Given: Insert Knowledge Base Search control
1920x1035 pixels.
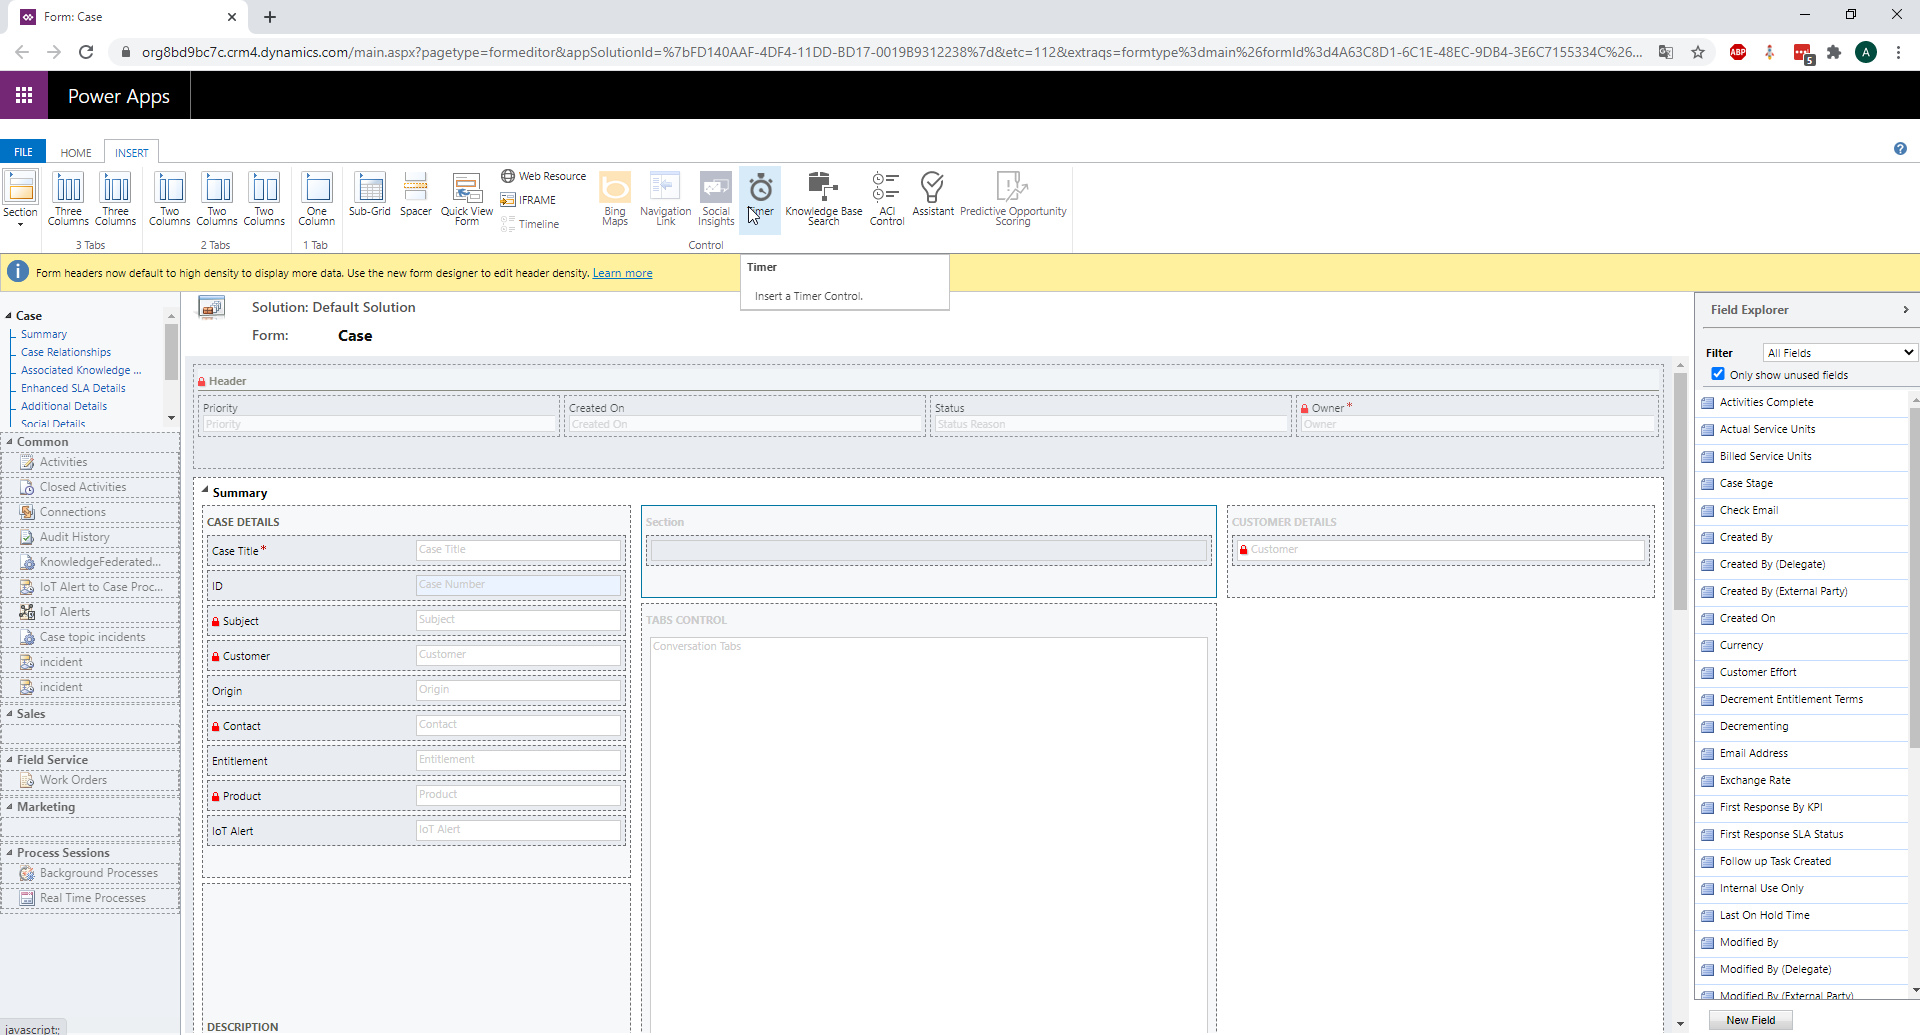Looking at the screenshot, I should [x=824, y=197].
